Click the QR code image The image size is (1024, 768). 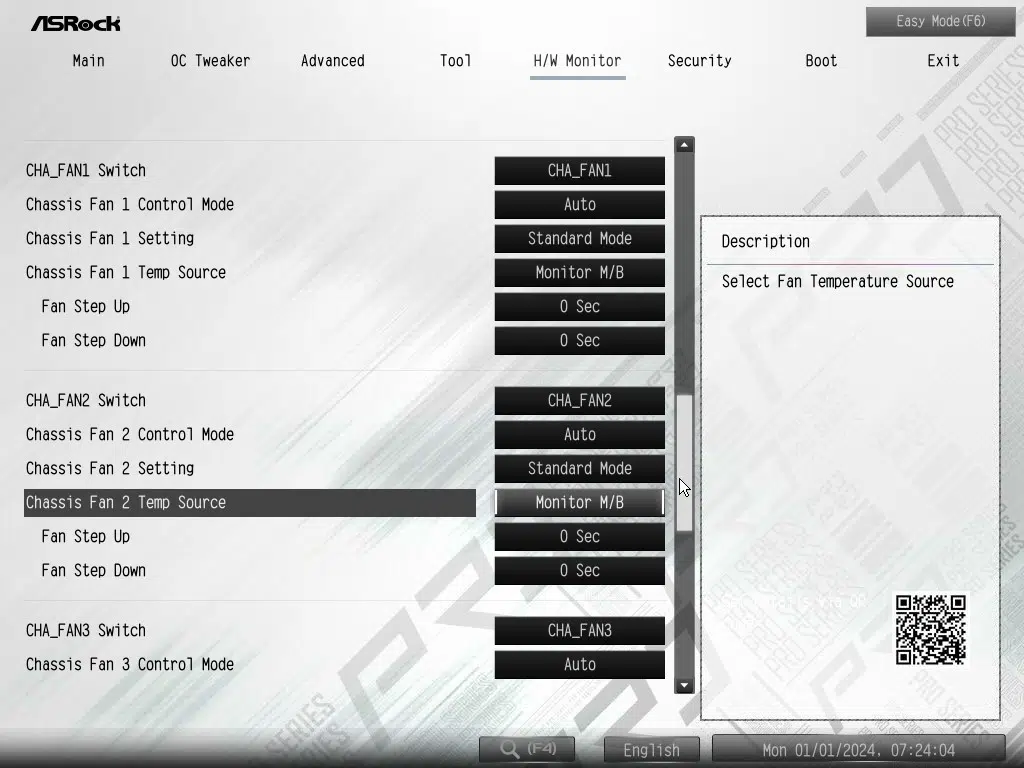pyautogui.click(x=930, y=629)
